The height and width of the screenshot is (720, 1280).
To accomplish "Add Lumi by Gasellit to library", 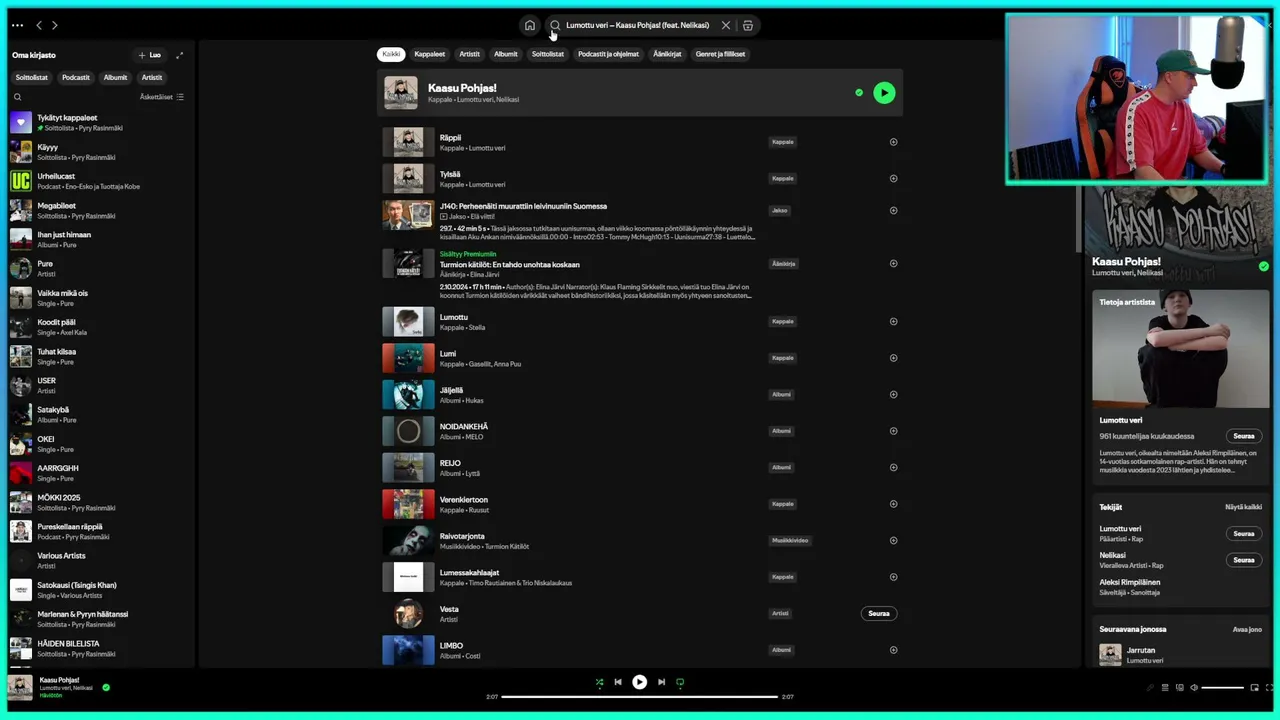I will pos(893,358).
